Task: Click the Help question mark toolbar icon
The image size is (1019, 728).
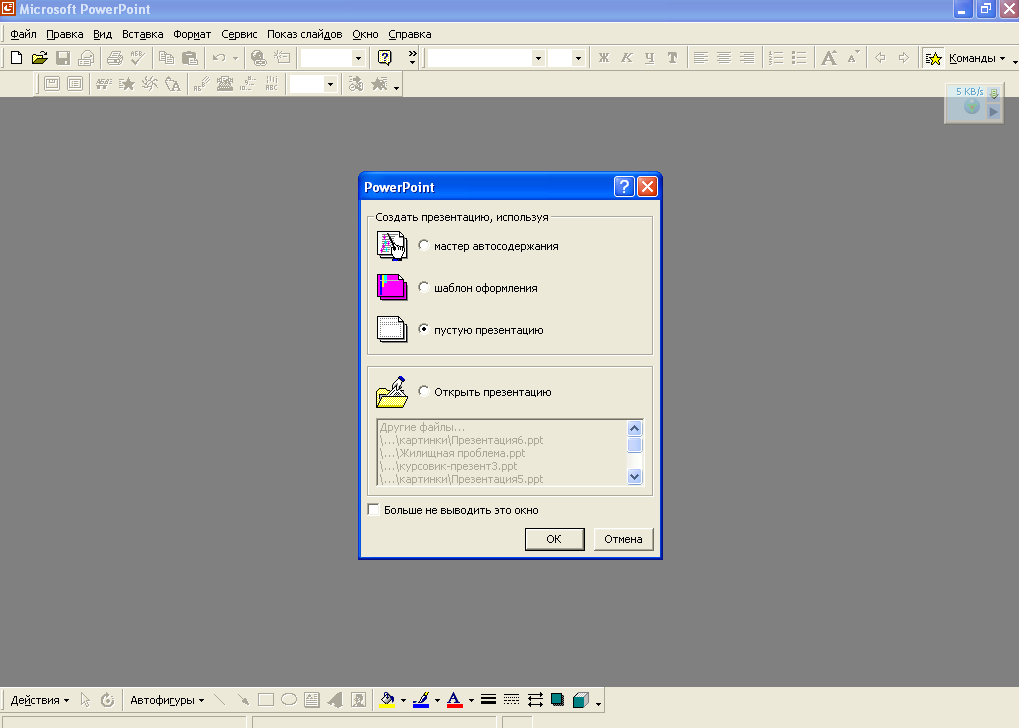Action: (x=385, y=58)
